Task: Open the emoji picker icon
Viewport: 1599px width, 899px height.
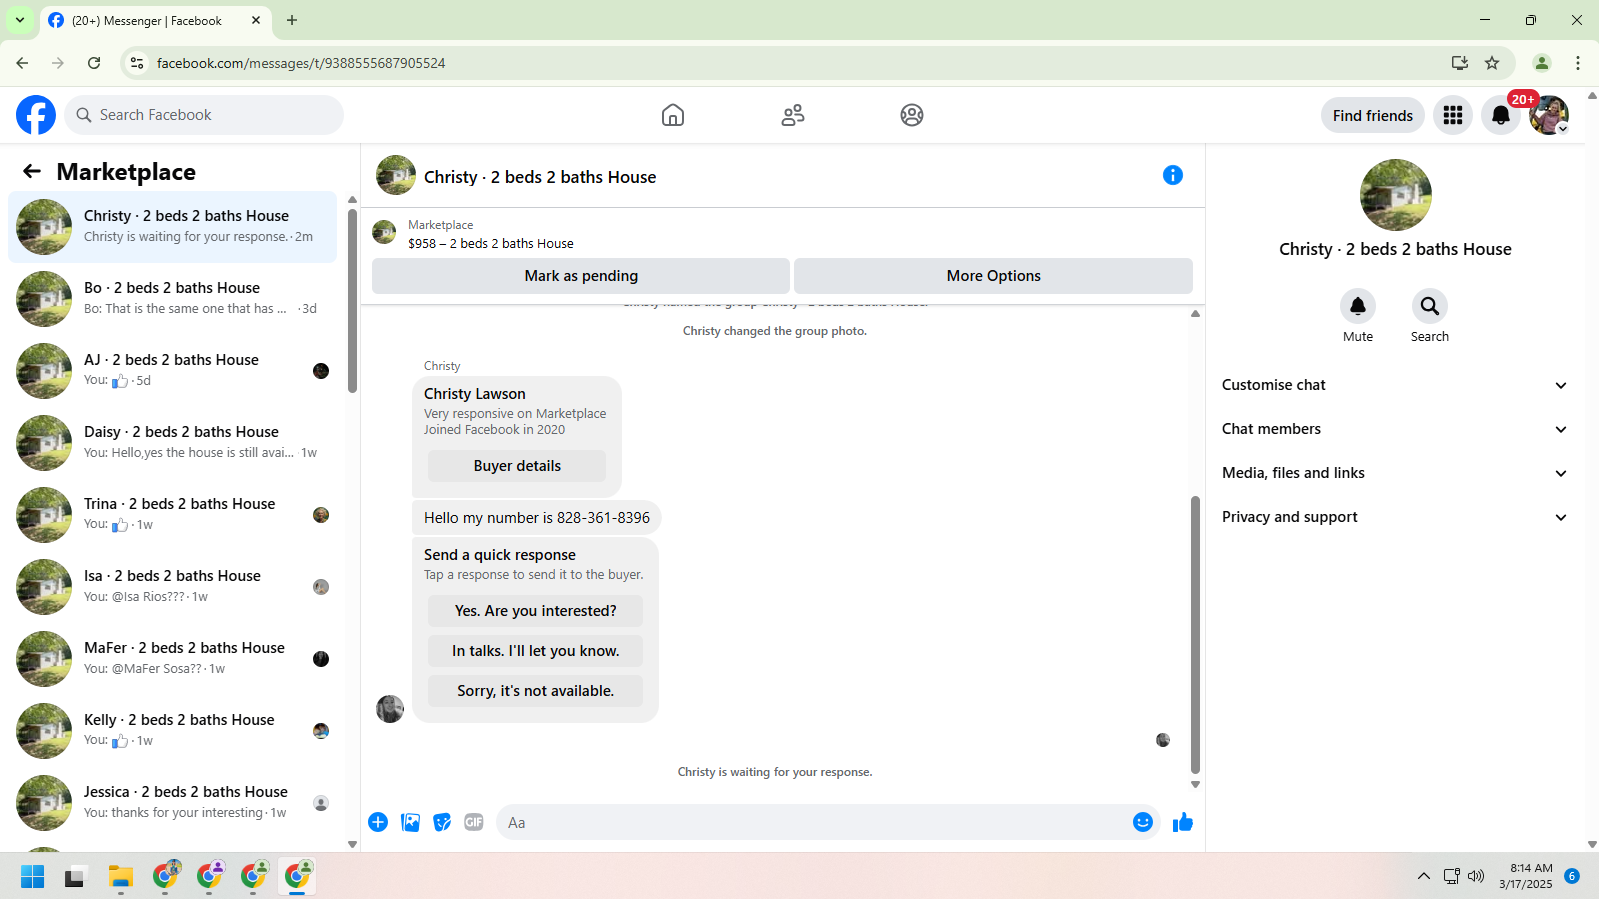Action: point(1143,822)
